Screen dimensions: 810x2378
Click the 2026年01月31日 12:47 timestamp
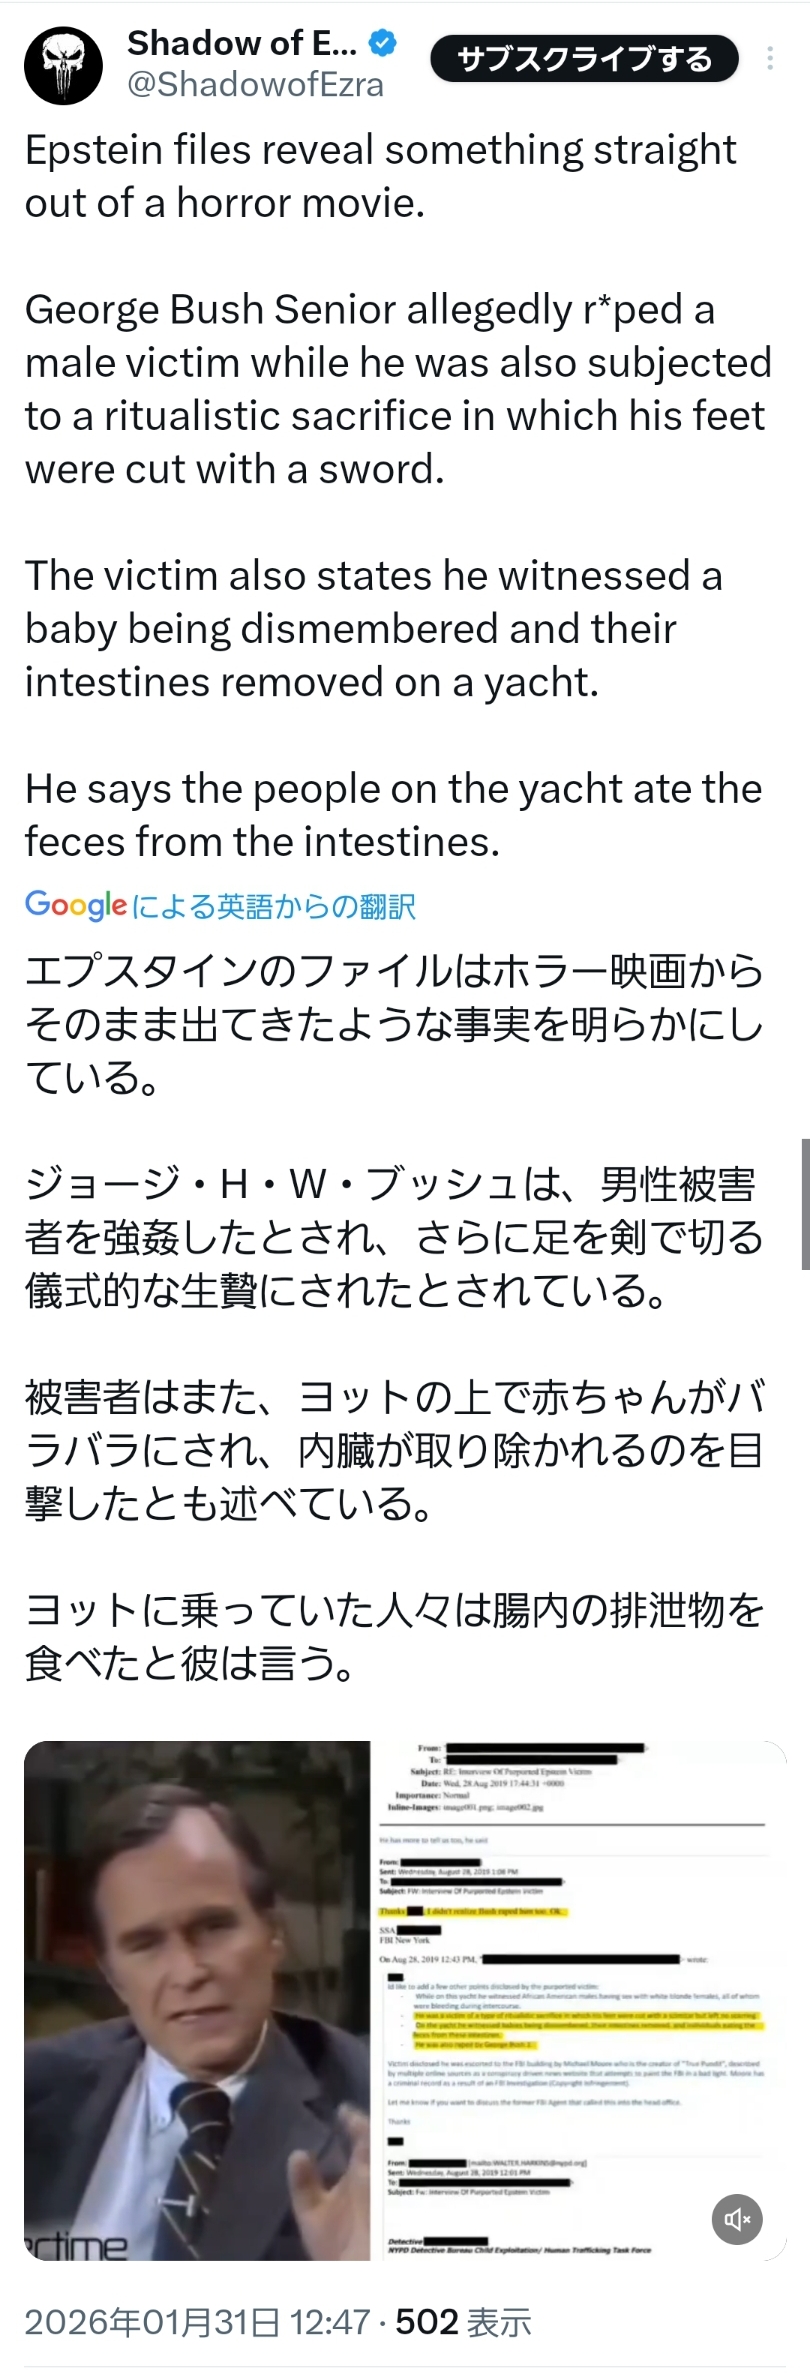pyautogui.click(x=197, y=2321)
